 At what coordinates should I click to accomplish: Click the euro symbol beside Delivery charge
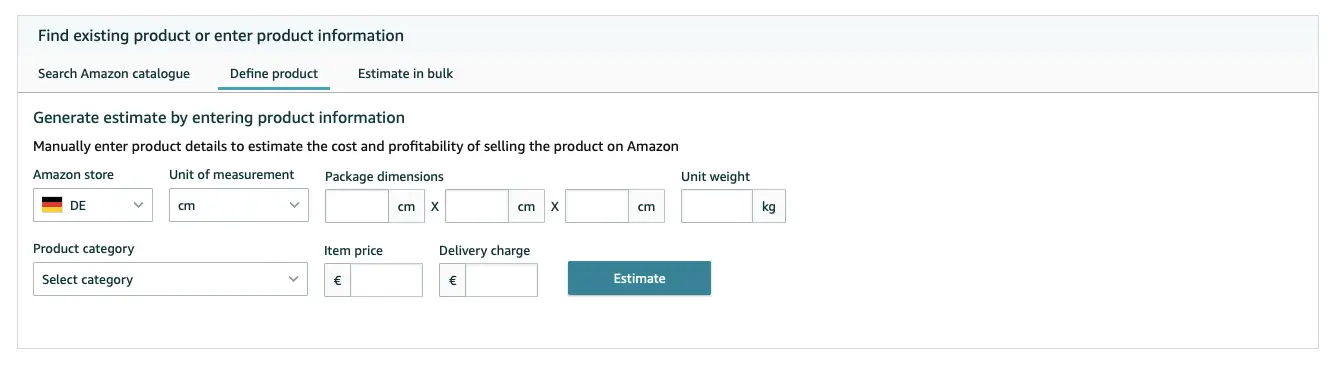pos(453,280)
